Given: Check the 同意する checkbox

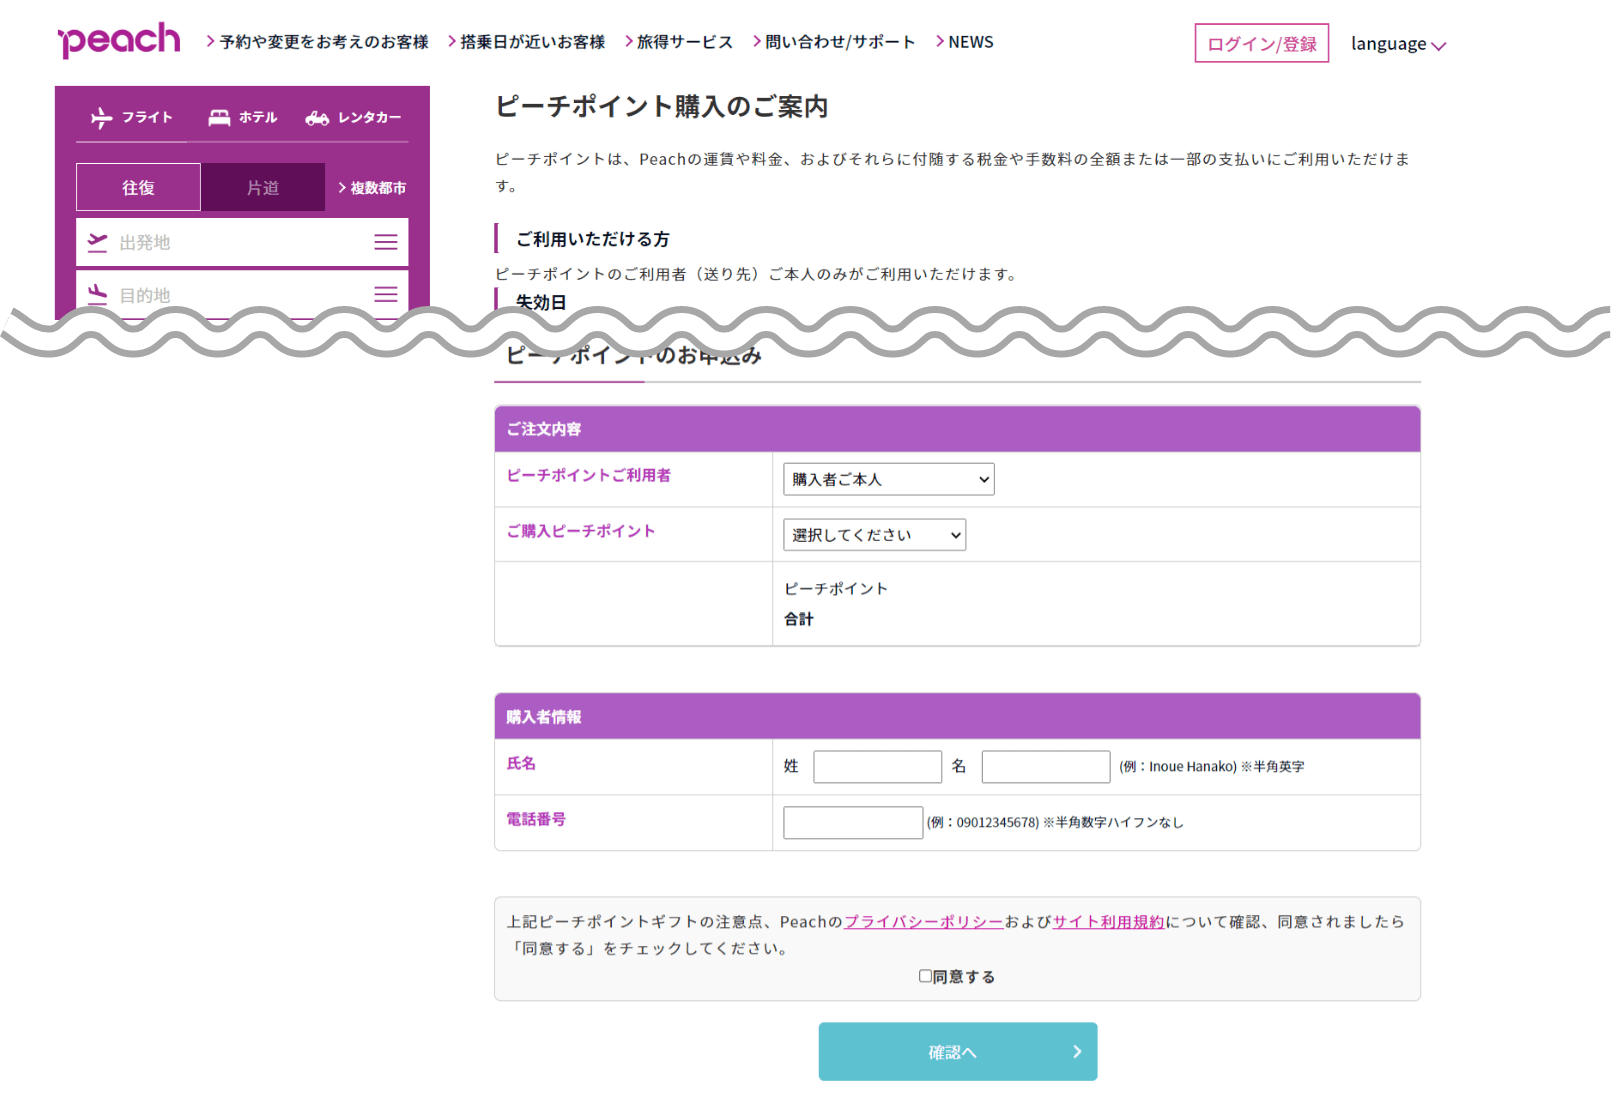Looking at the screenshot, I should click(x=925, y=976).
